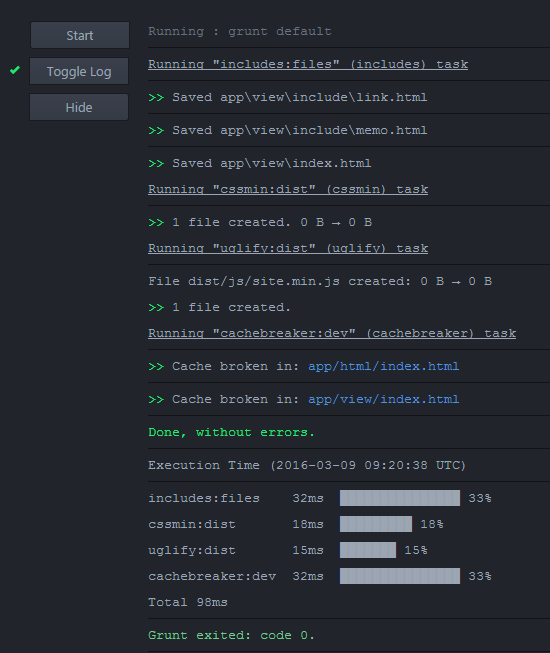
Task: Select the 'Saved app\view\index.html' line
Action: pyautogui.click(x=260, y=163)
